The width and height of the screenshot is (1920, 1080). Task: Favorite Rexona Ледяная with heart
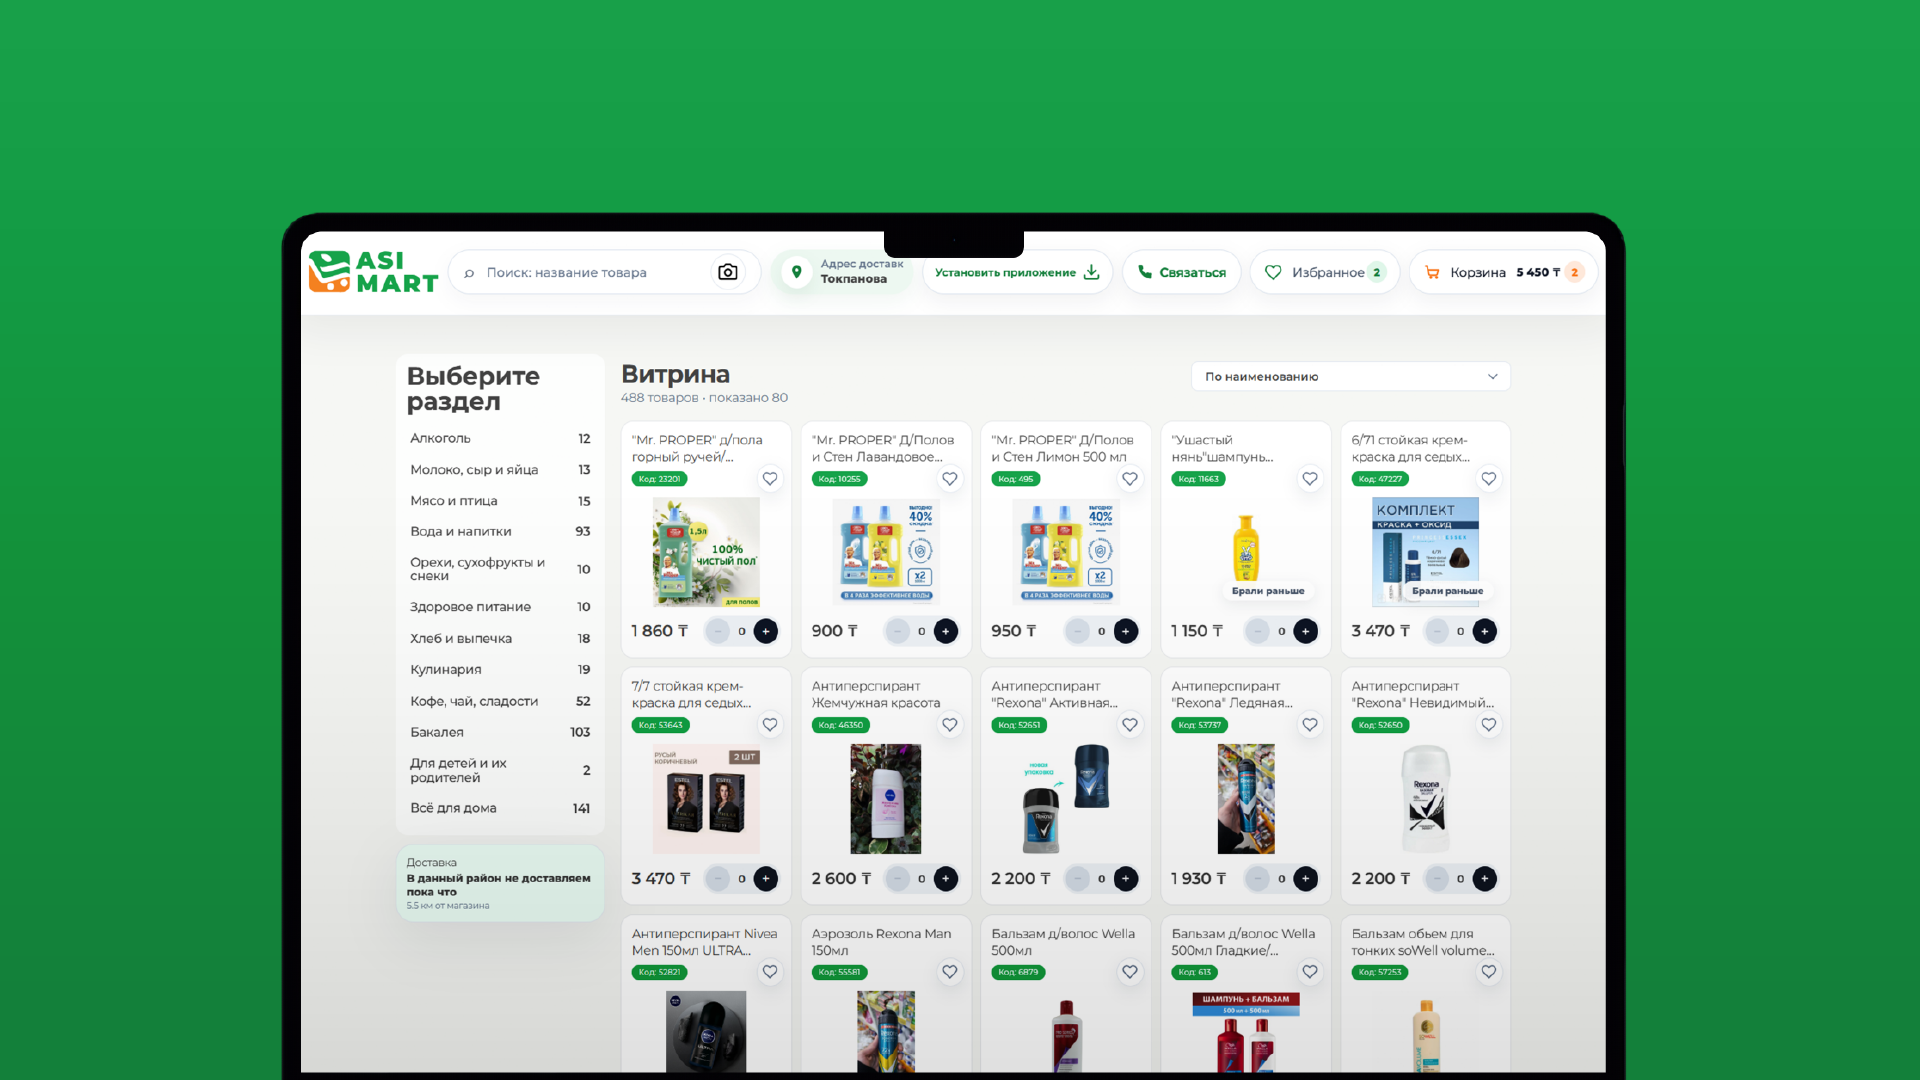(1310, 725)
